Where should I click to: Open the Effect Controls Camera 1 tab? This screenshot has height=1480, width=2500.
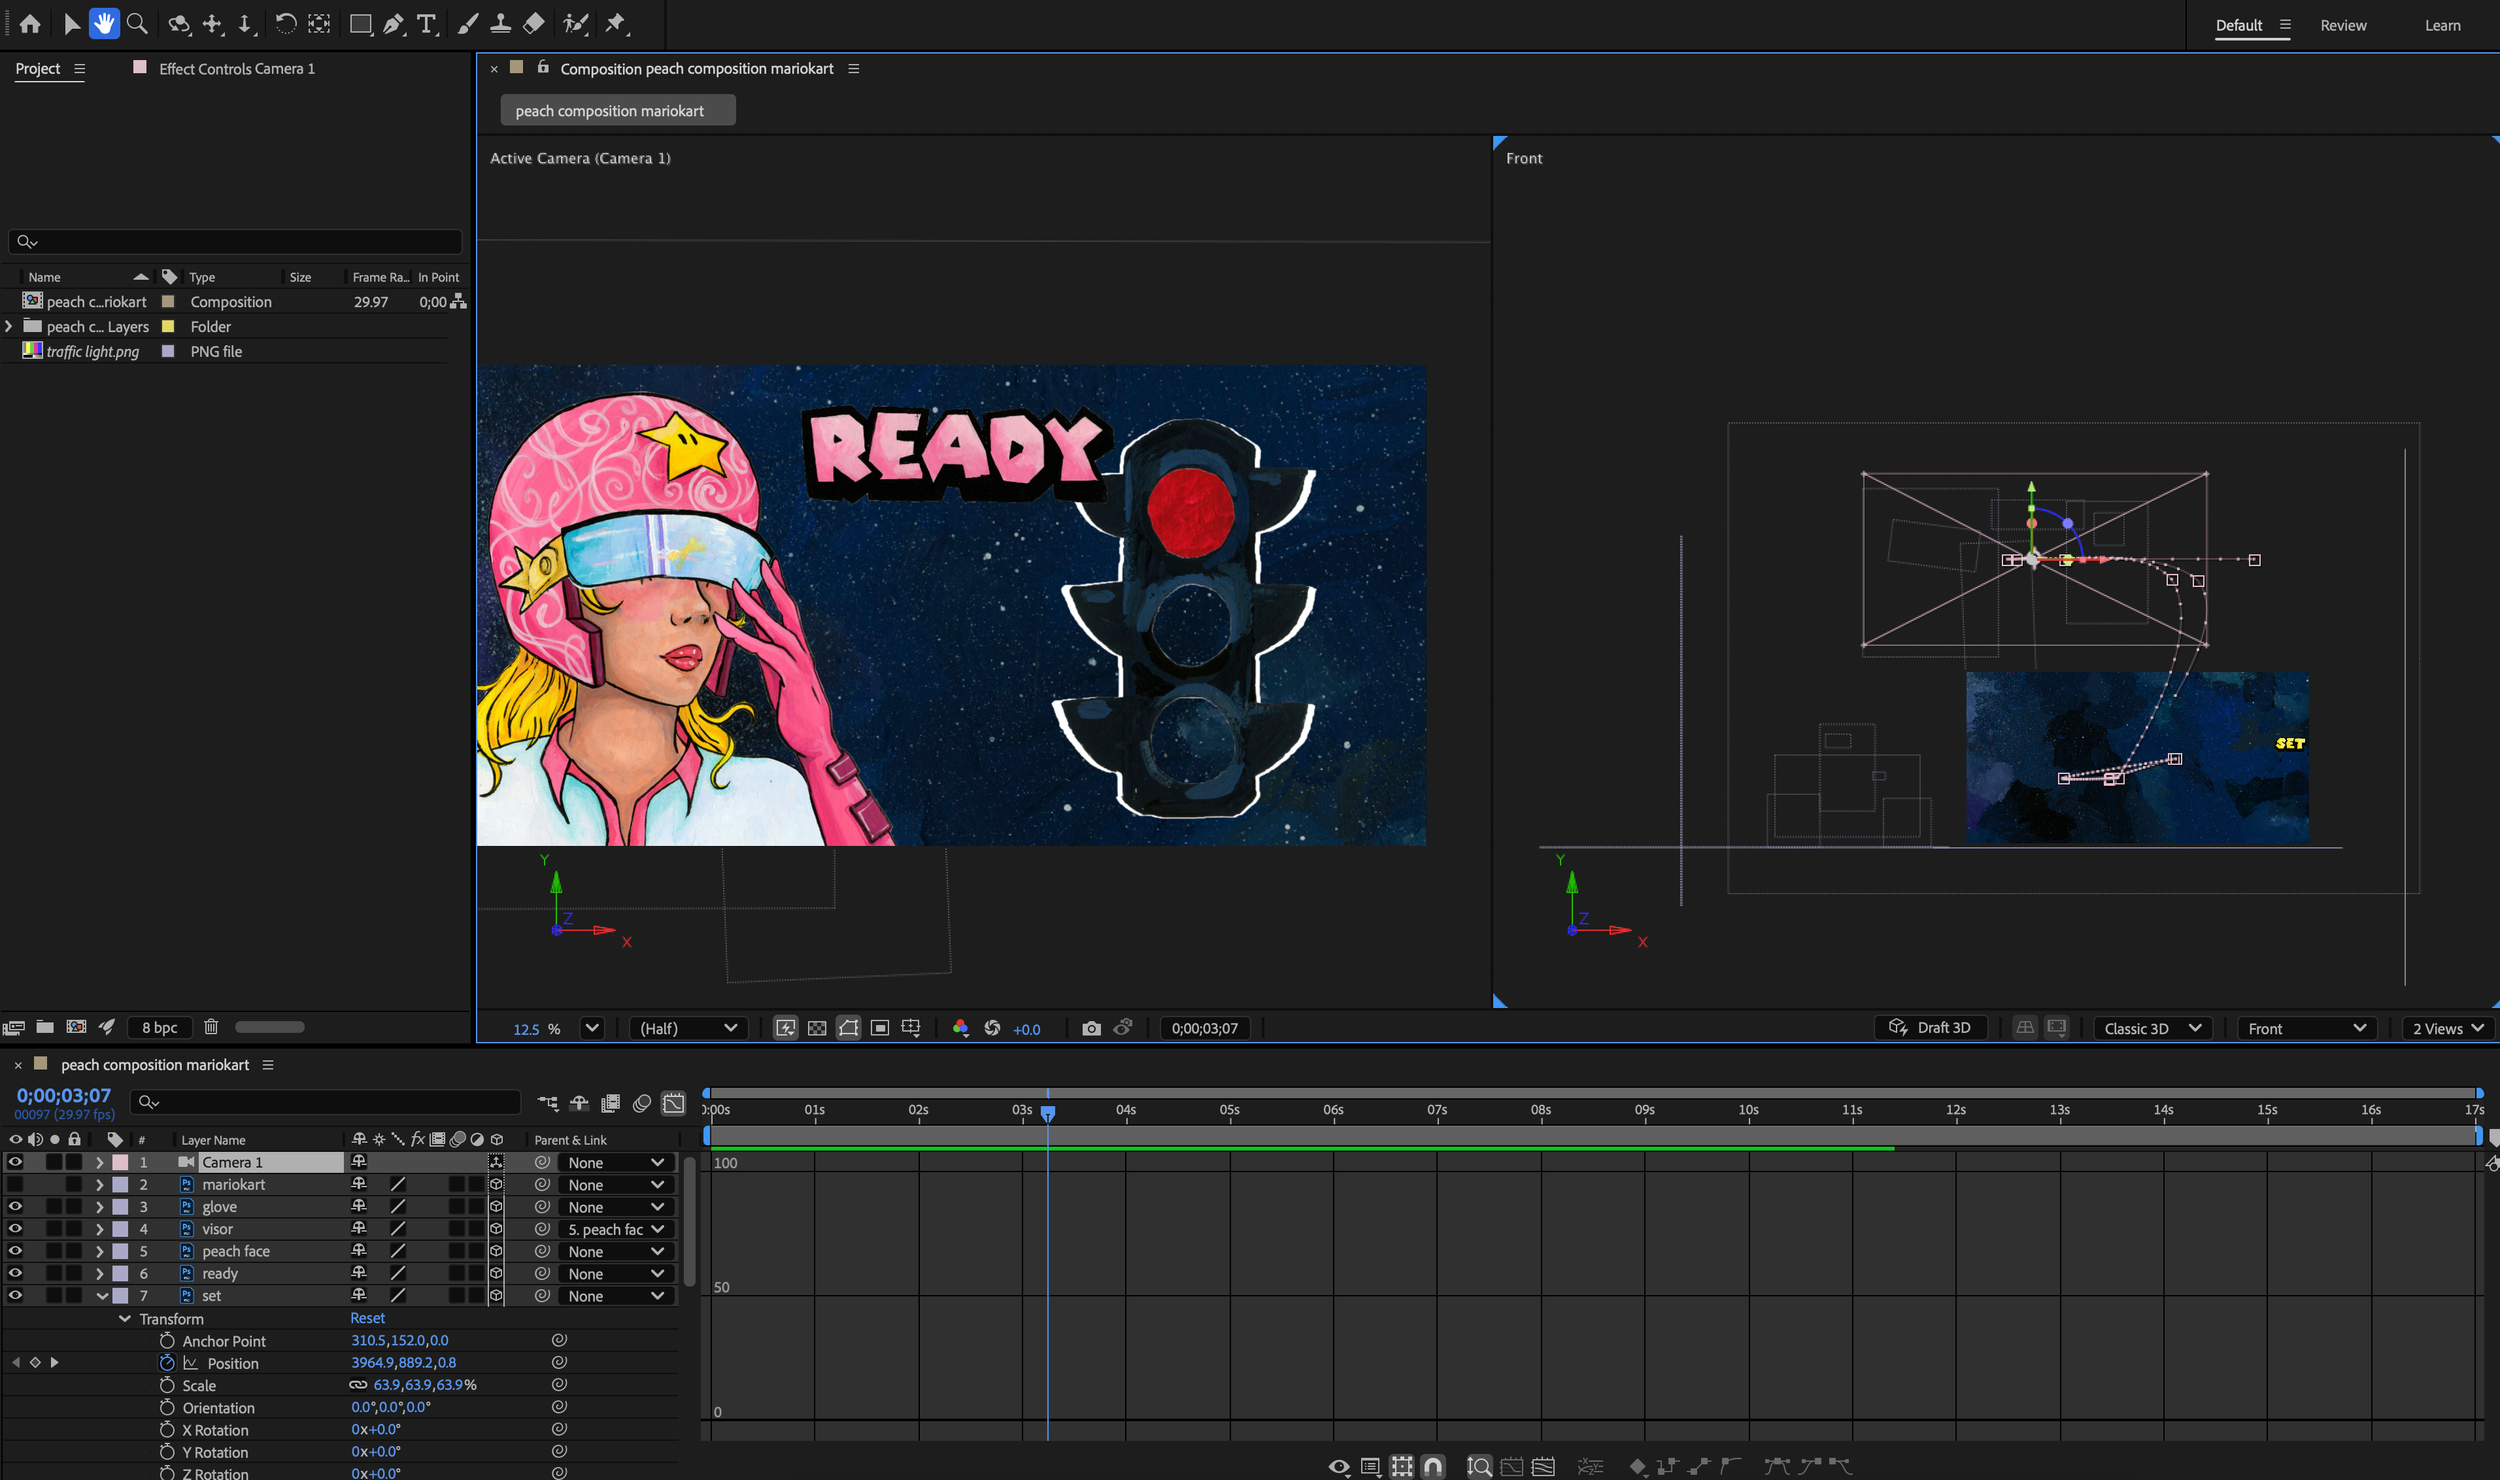(x=236, y=68)
